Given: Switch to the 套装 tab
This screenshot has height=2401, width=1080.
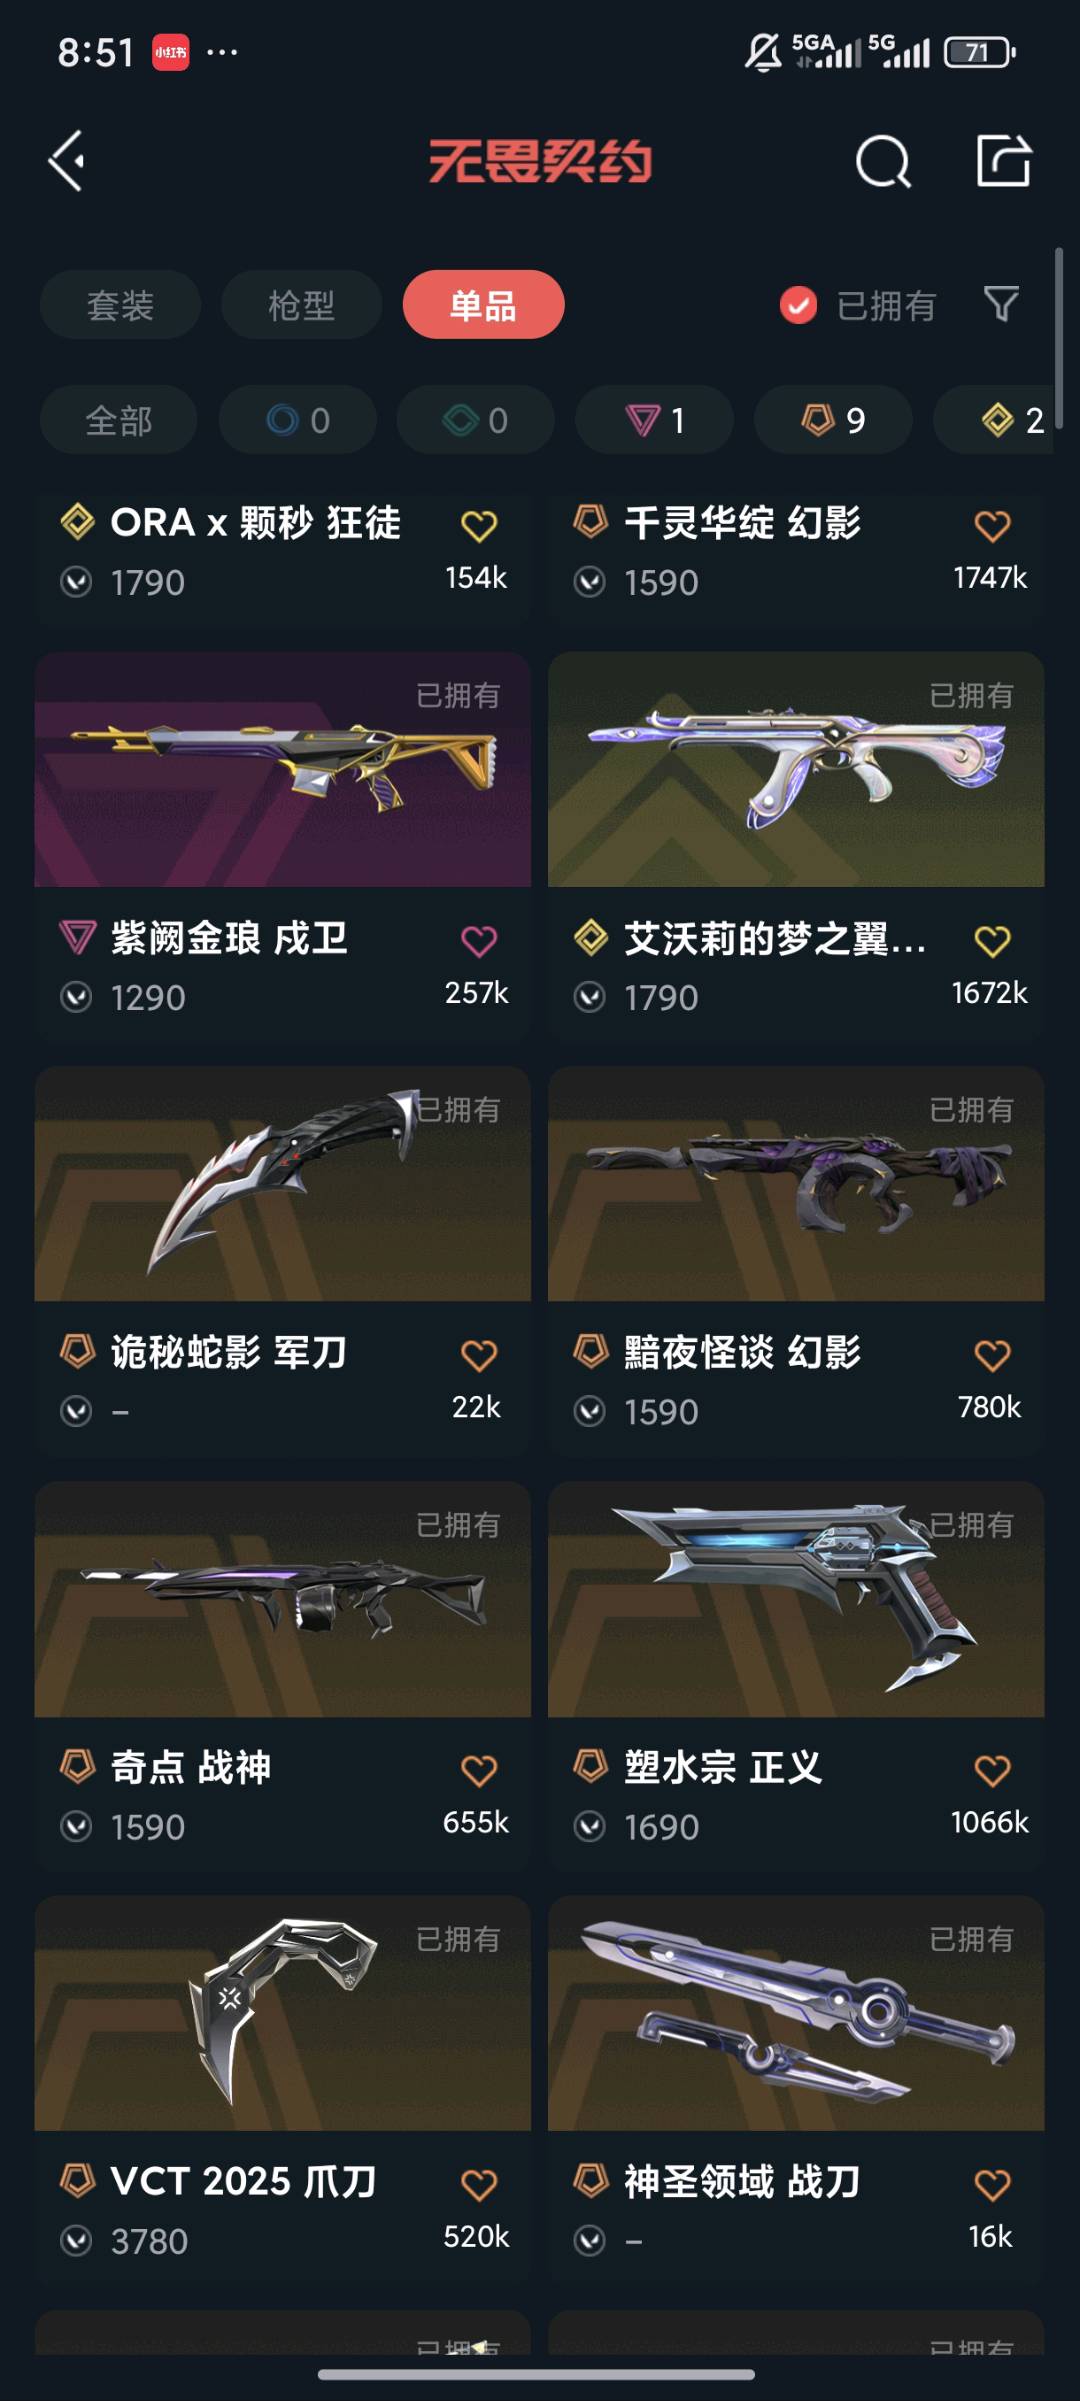Looking at the screenshot, I should pyautogui.click(x=120, y=305).
